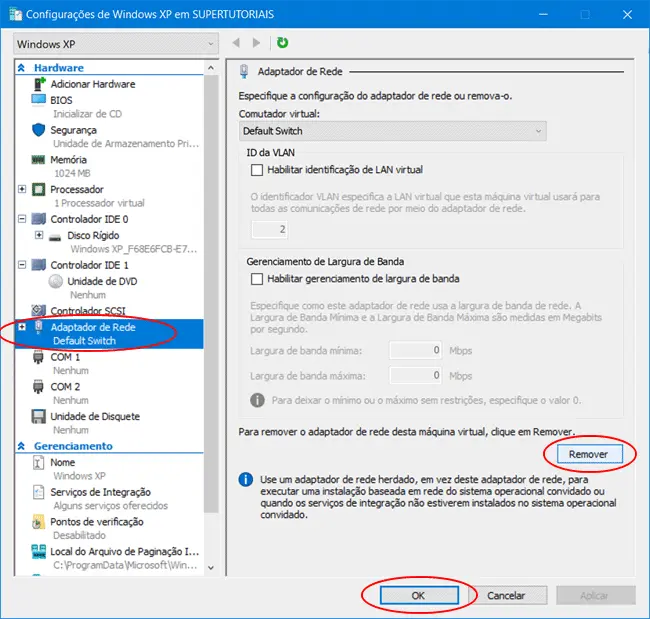The image size is (650, 619).
Task: Collapse the Hardware section header
Action: coord(22,68)
